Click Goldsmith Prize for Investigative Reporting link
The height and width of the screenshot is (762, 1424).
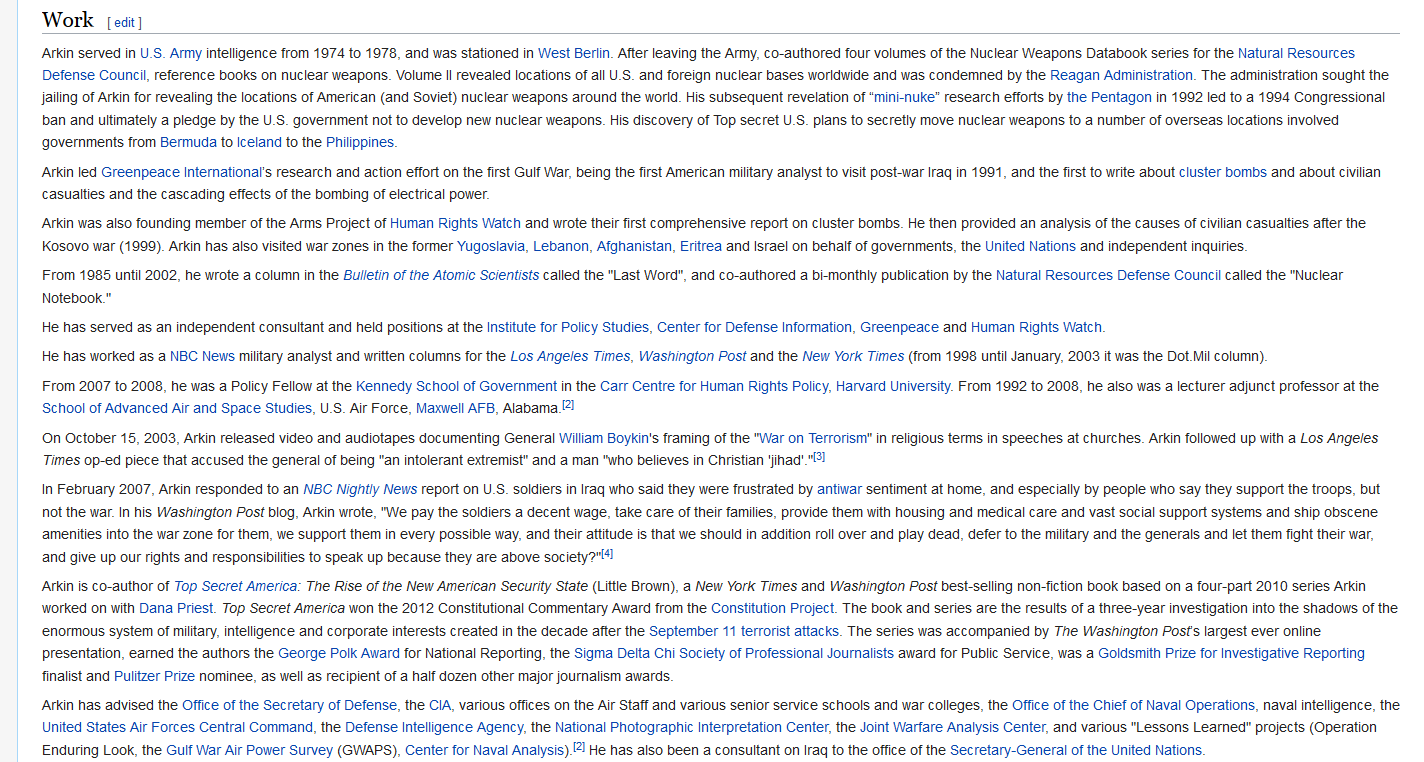[x=1231, y=653]
